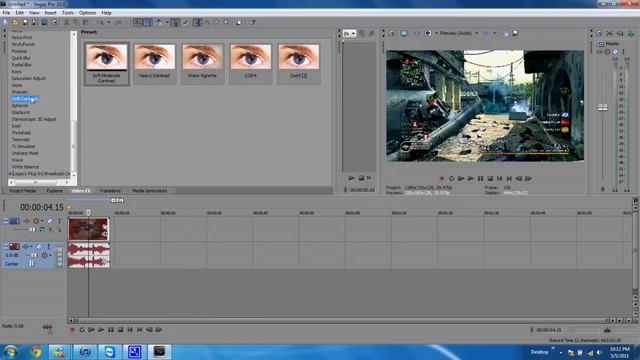Switch to the Project Media tab

23,191
